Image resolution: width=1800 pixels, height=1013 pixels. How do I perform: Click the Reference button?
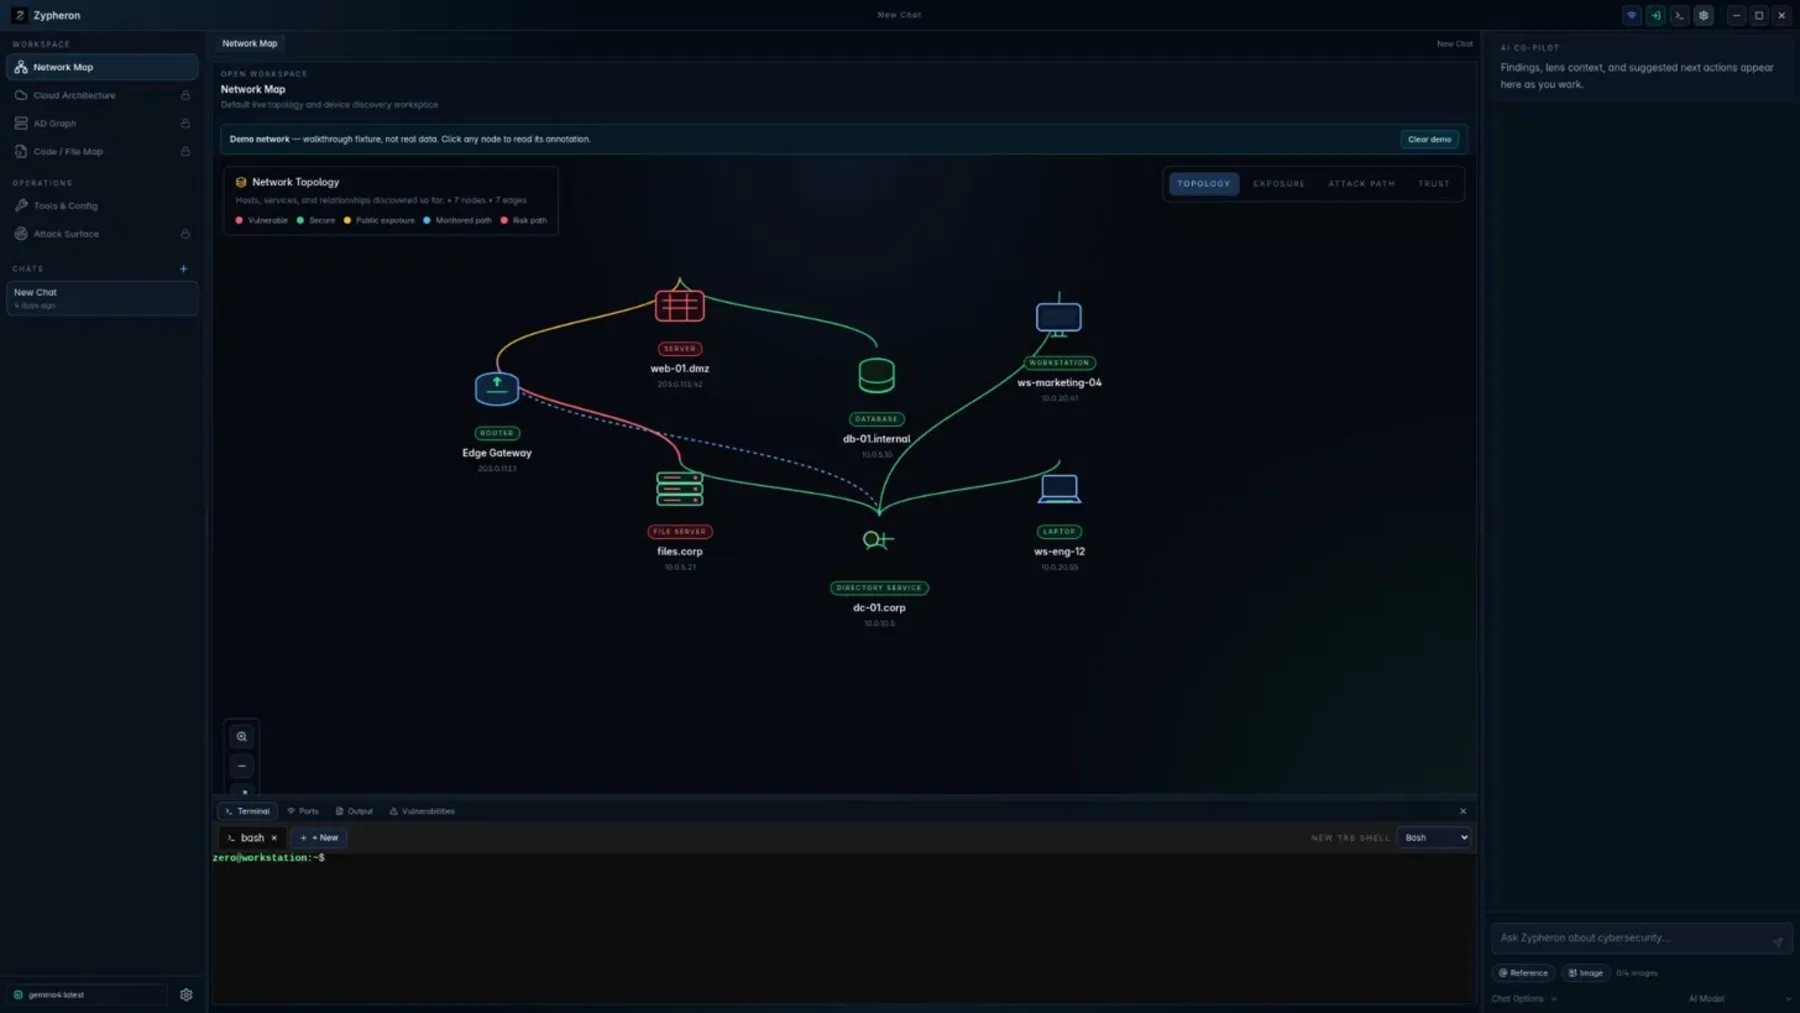[1523, 973]
